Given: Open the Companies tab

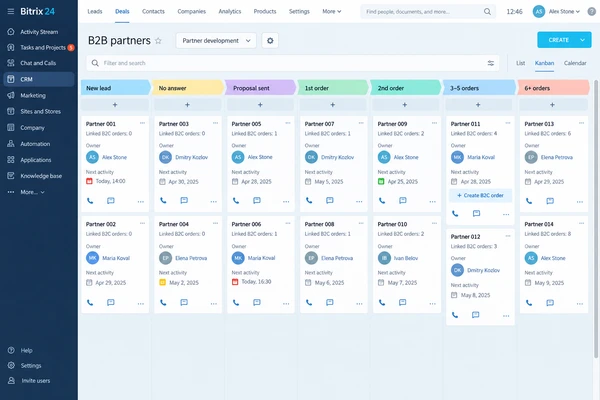Looking at the screenshot, I should pos(191,11).
